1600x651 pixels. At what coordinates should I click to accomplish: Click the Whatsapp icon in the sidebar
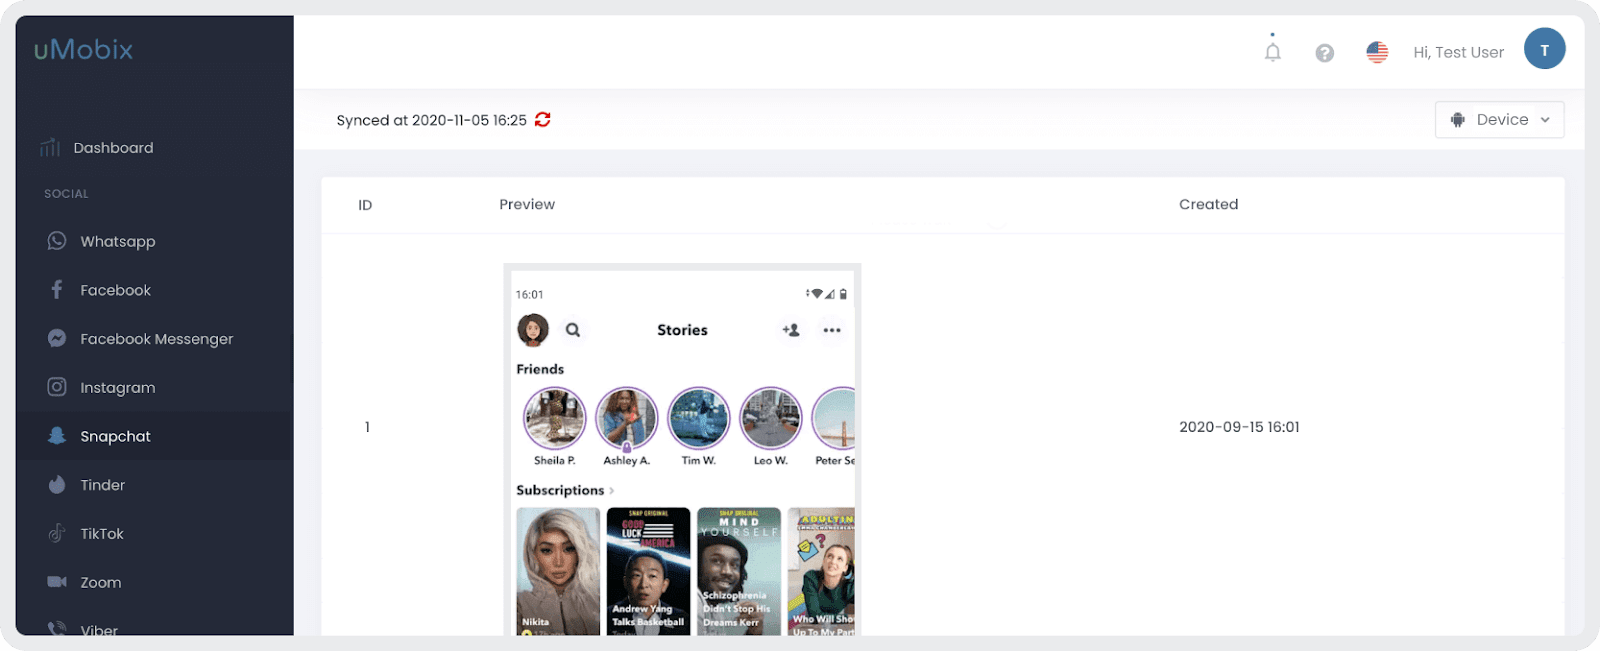coord(57,241)
